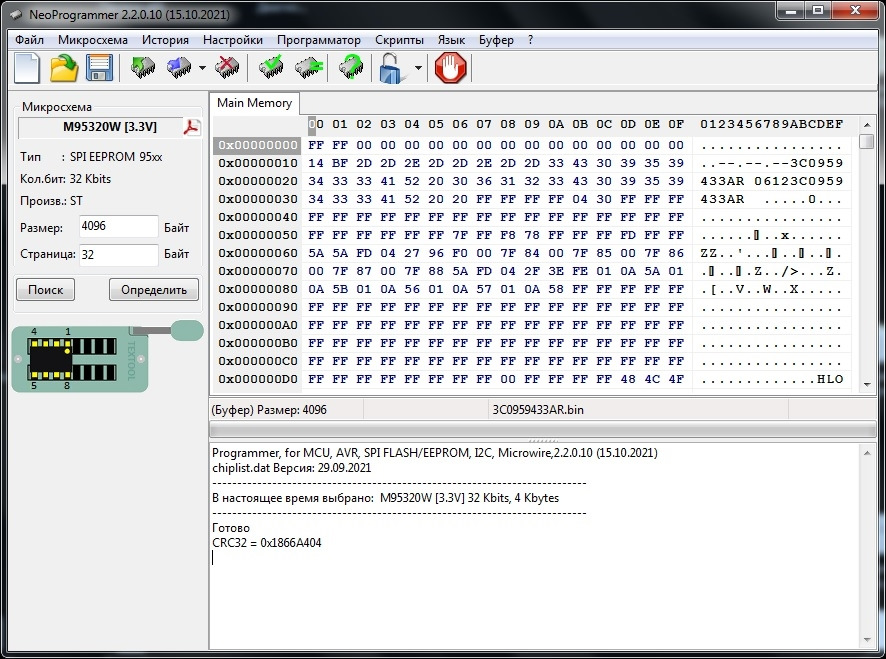Open the Скрипты menu
This screenshot has width=886, height=659.
coord(399,40)
